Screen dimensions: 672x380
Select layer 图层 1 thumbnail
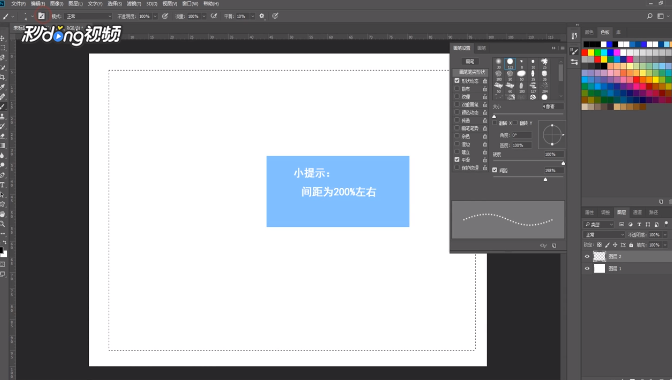599,269
